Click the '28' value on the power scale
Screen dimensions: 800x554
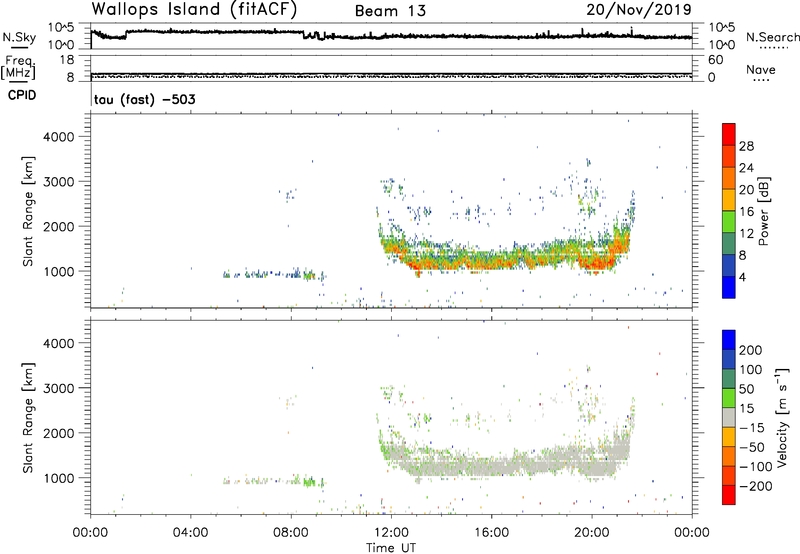click(746, 146)
